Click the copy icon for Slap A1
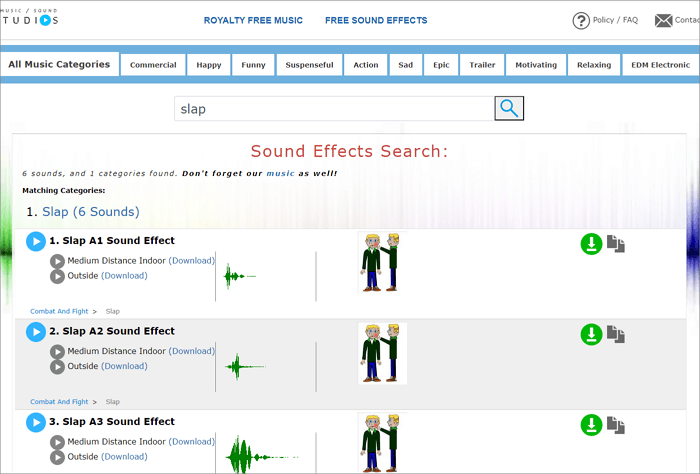This screenshot has width=700, height=474. tap(616, 244)
